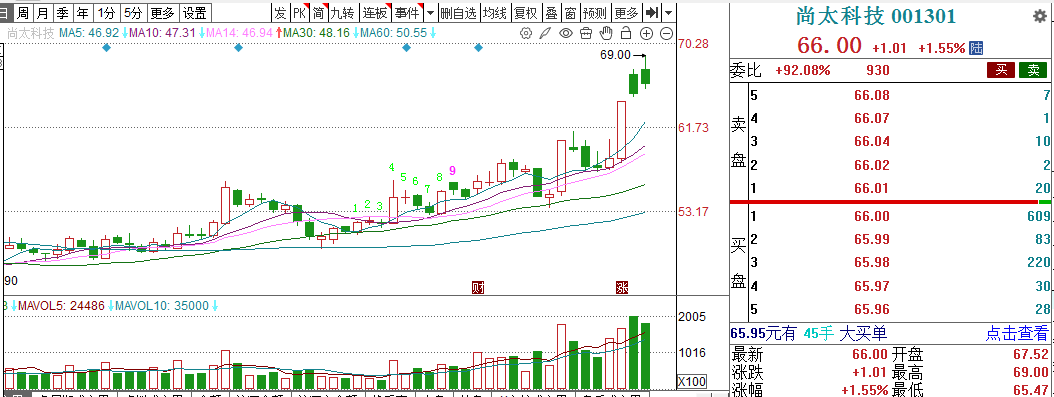1054x397 pixels.
Task: Toggle the 简 simplified view button
Action: pos(319,12)
